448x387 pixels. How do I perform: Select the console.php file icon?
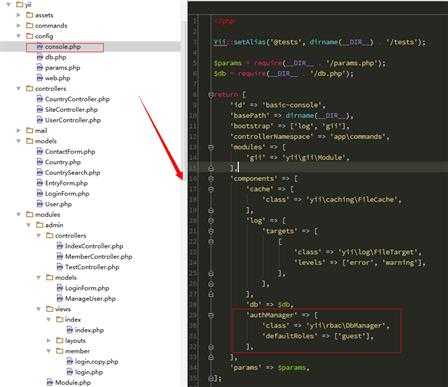click(40, 47)
